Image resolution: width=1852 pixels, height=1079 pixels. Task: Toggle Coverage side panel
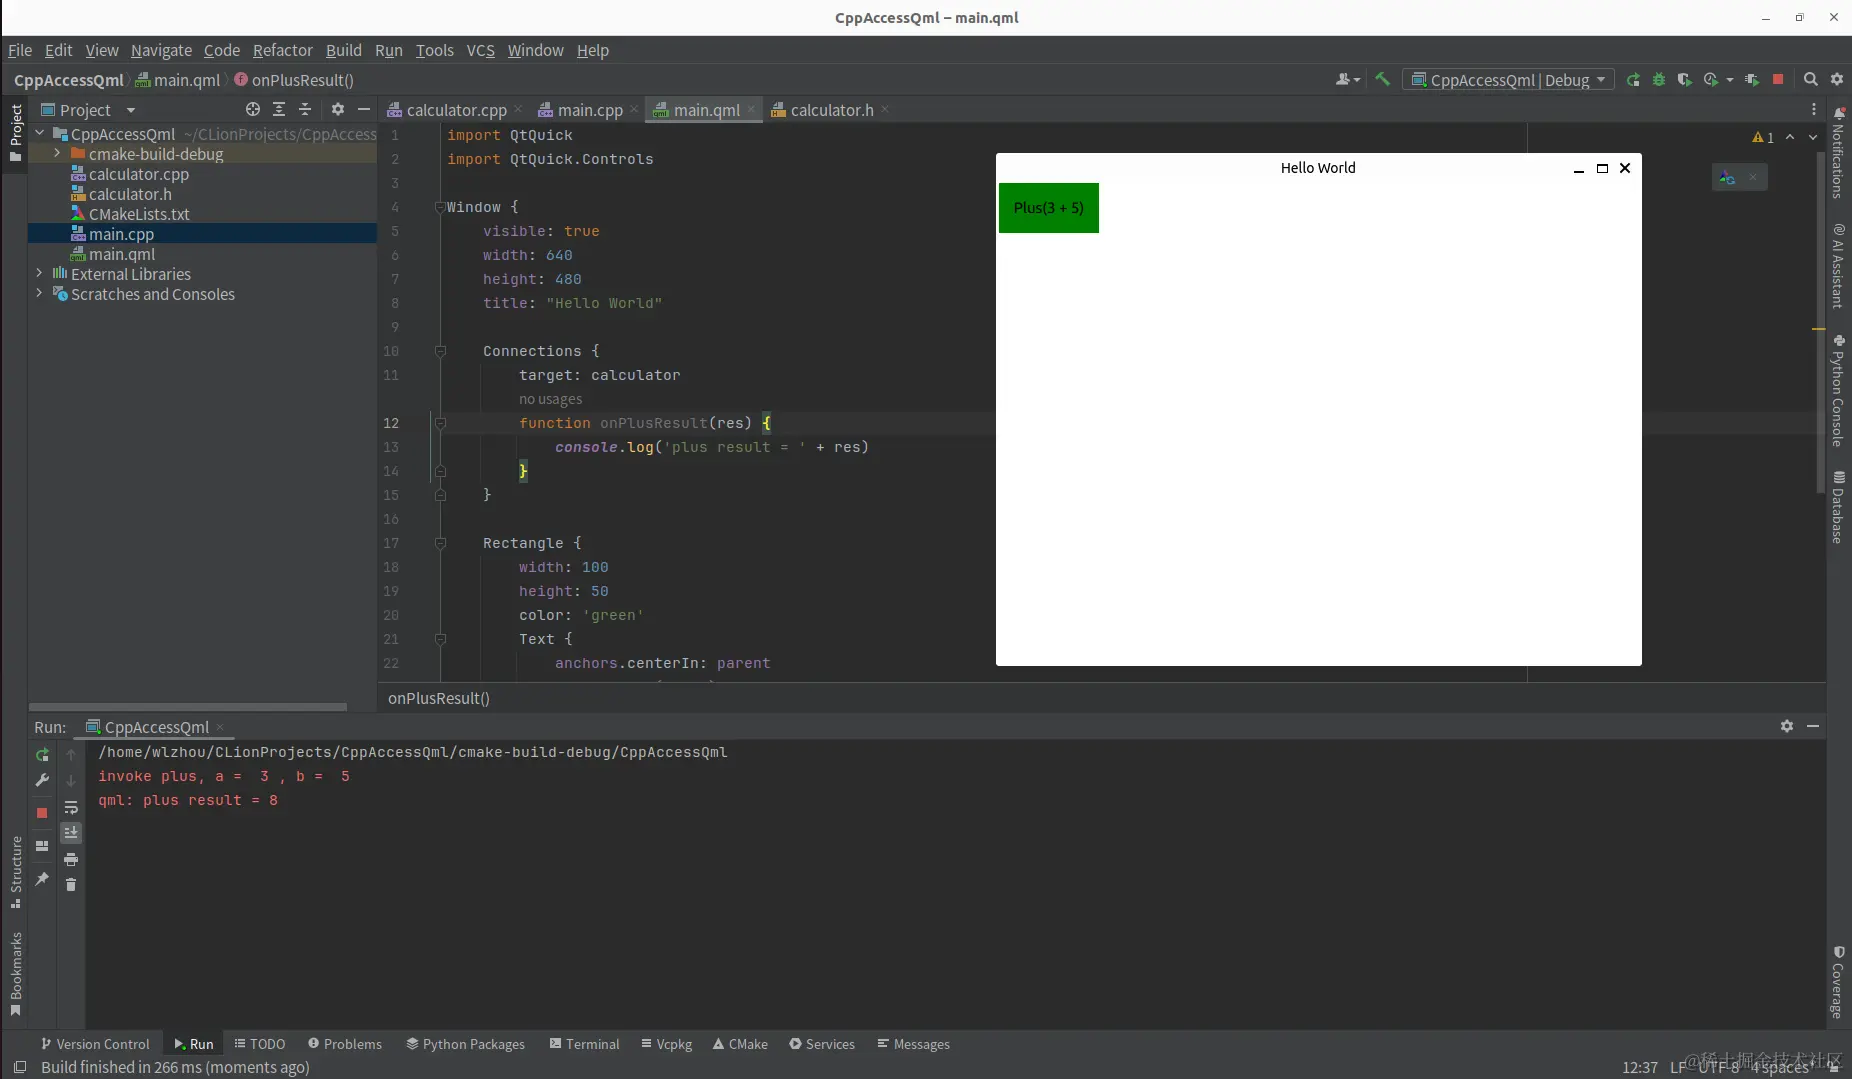[x=1838, y=982]
